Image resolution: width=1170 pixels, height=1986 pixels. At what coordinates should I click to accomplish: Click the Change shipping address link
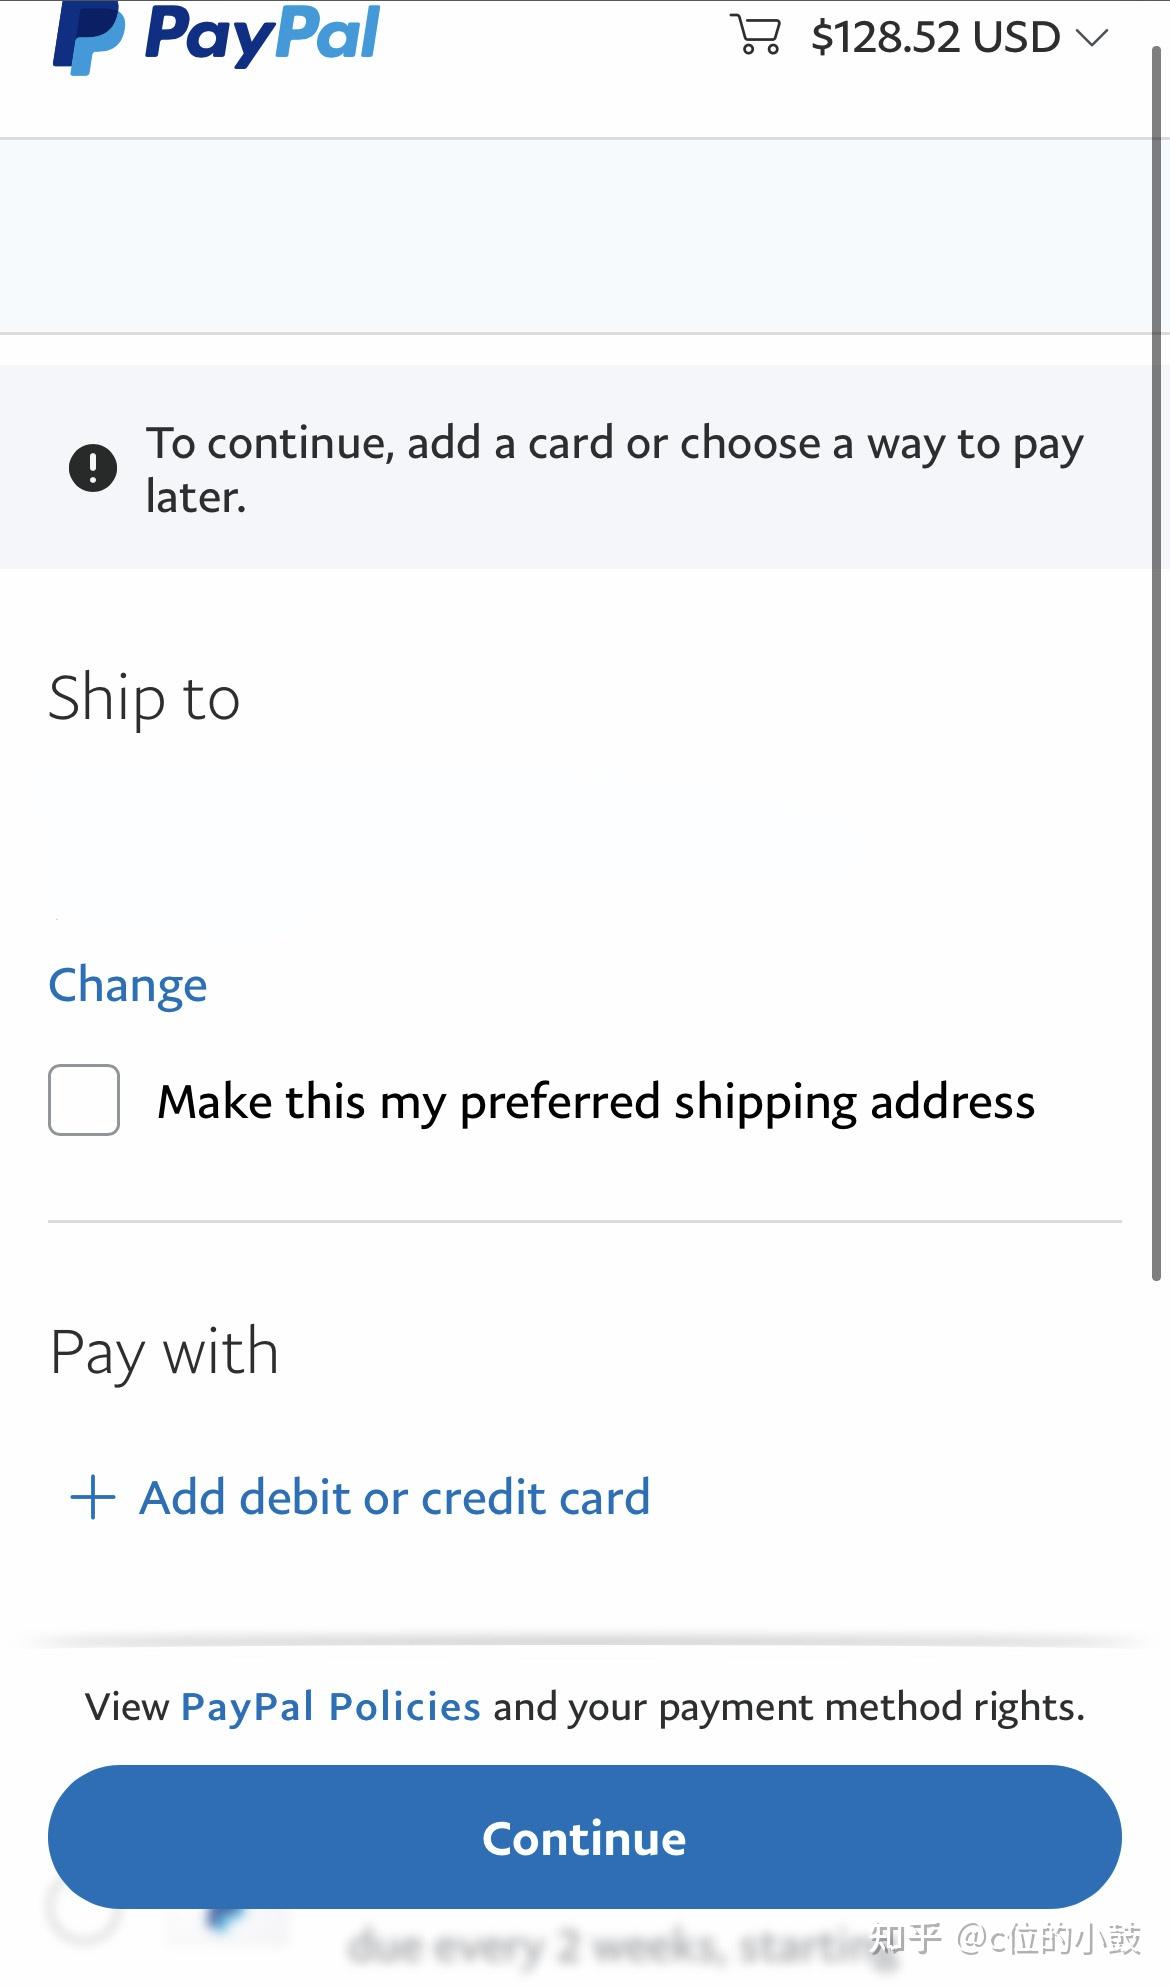tap(128, 986)
